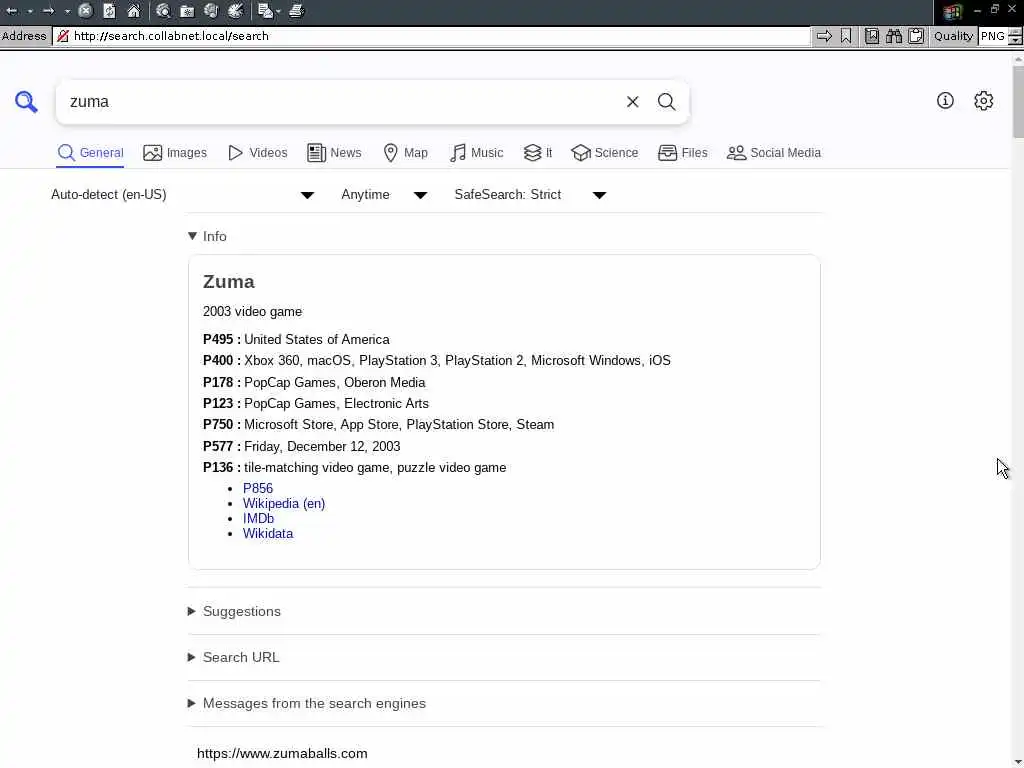Open the favorites folder toolbar icon
This screenshot has width=1024, height=768.
coord(187,11)
